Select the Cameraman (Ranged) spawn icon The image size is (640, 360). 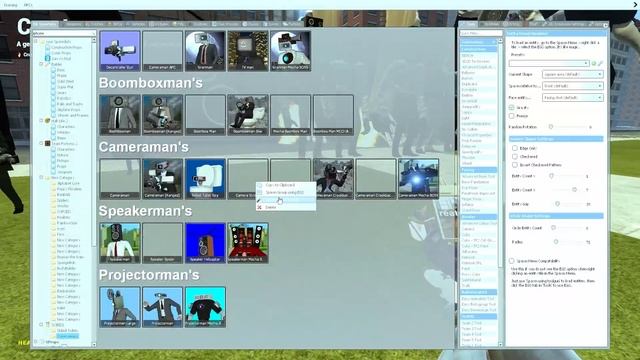click(x=162, y=179)
